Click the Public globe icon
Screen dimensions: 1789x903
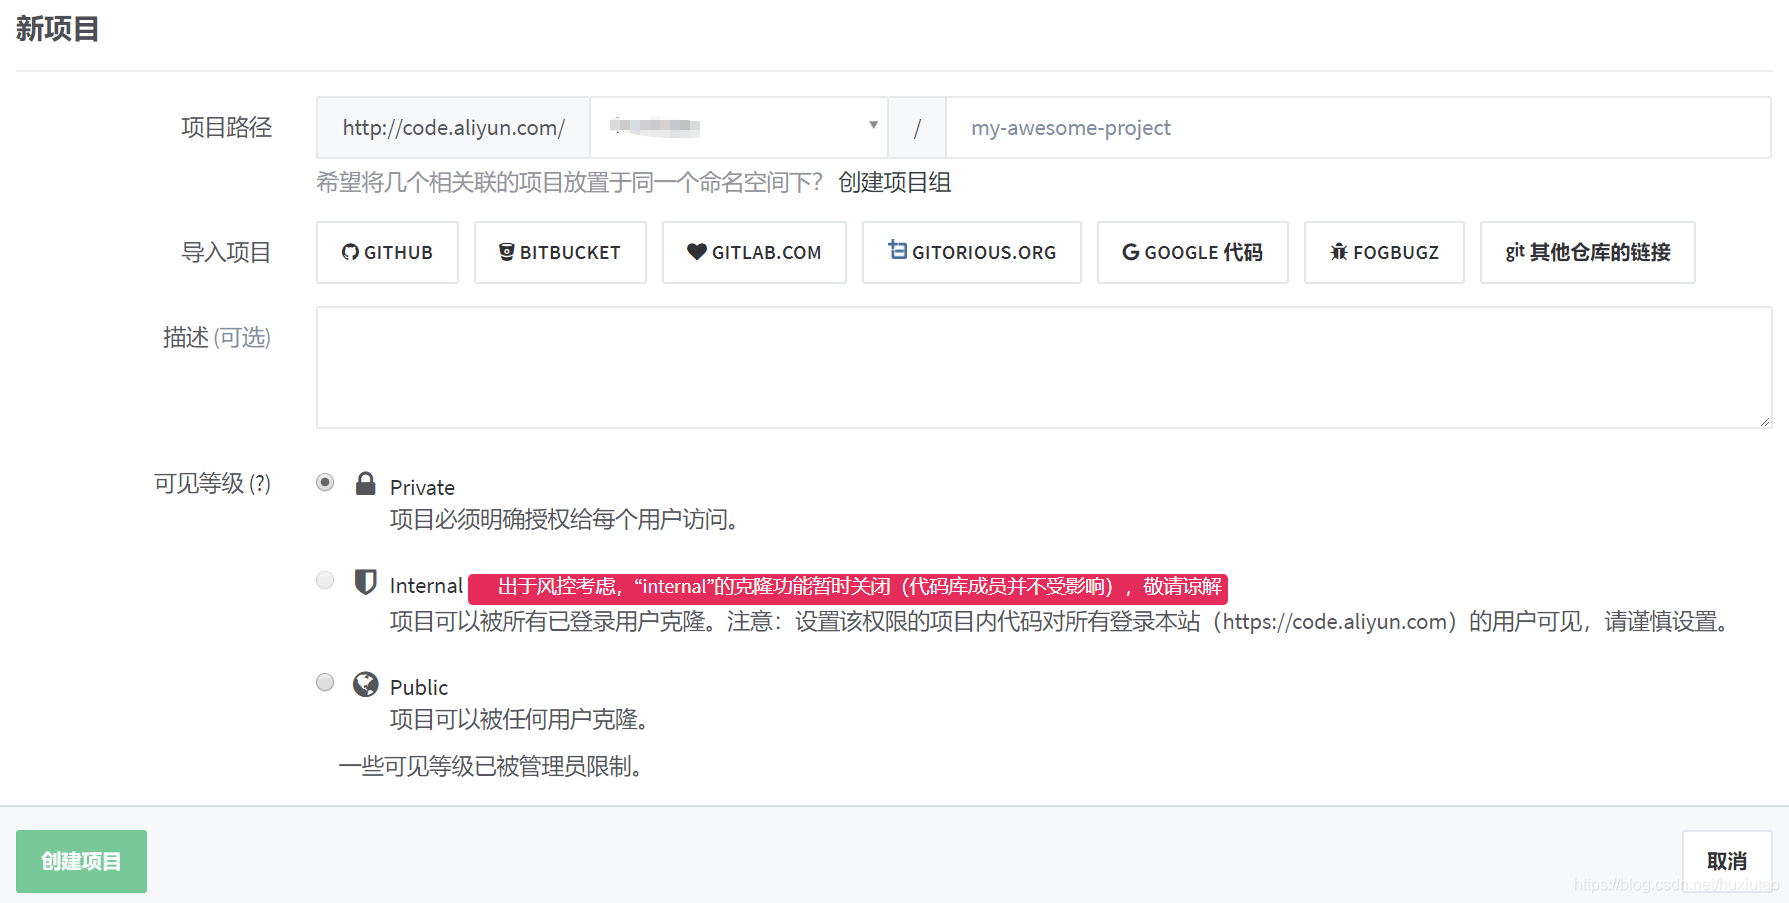(366, 684)
